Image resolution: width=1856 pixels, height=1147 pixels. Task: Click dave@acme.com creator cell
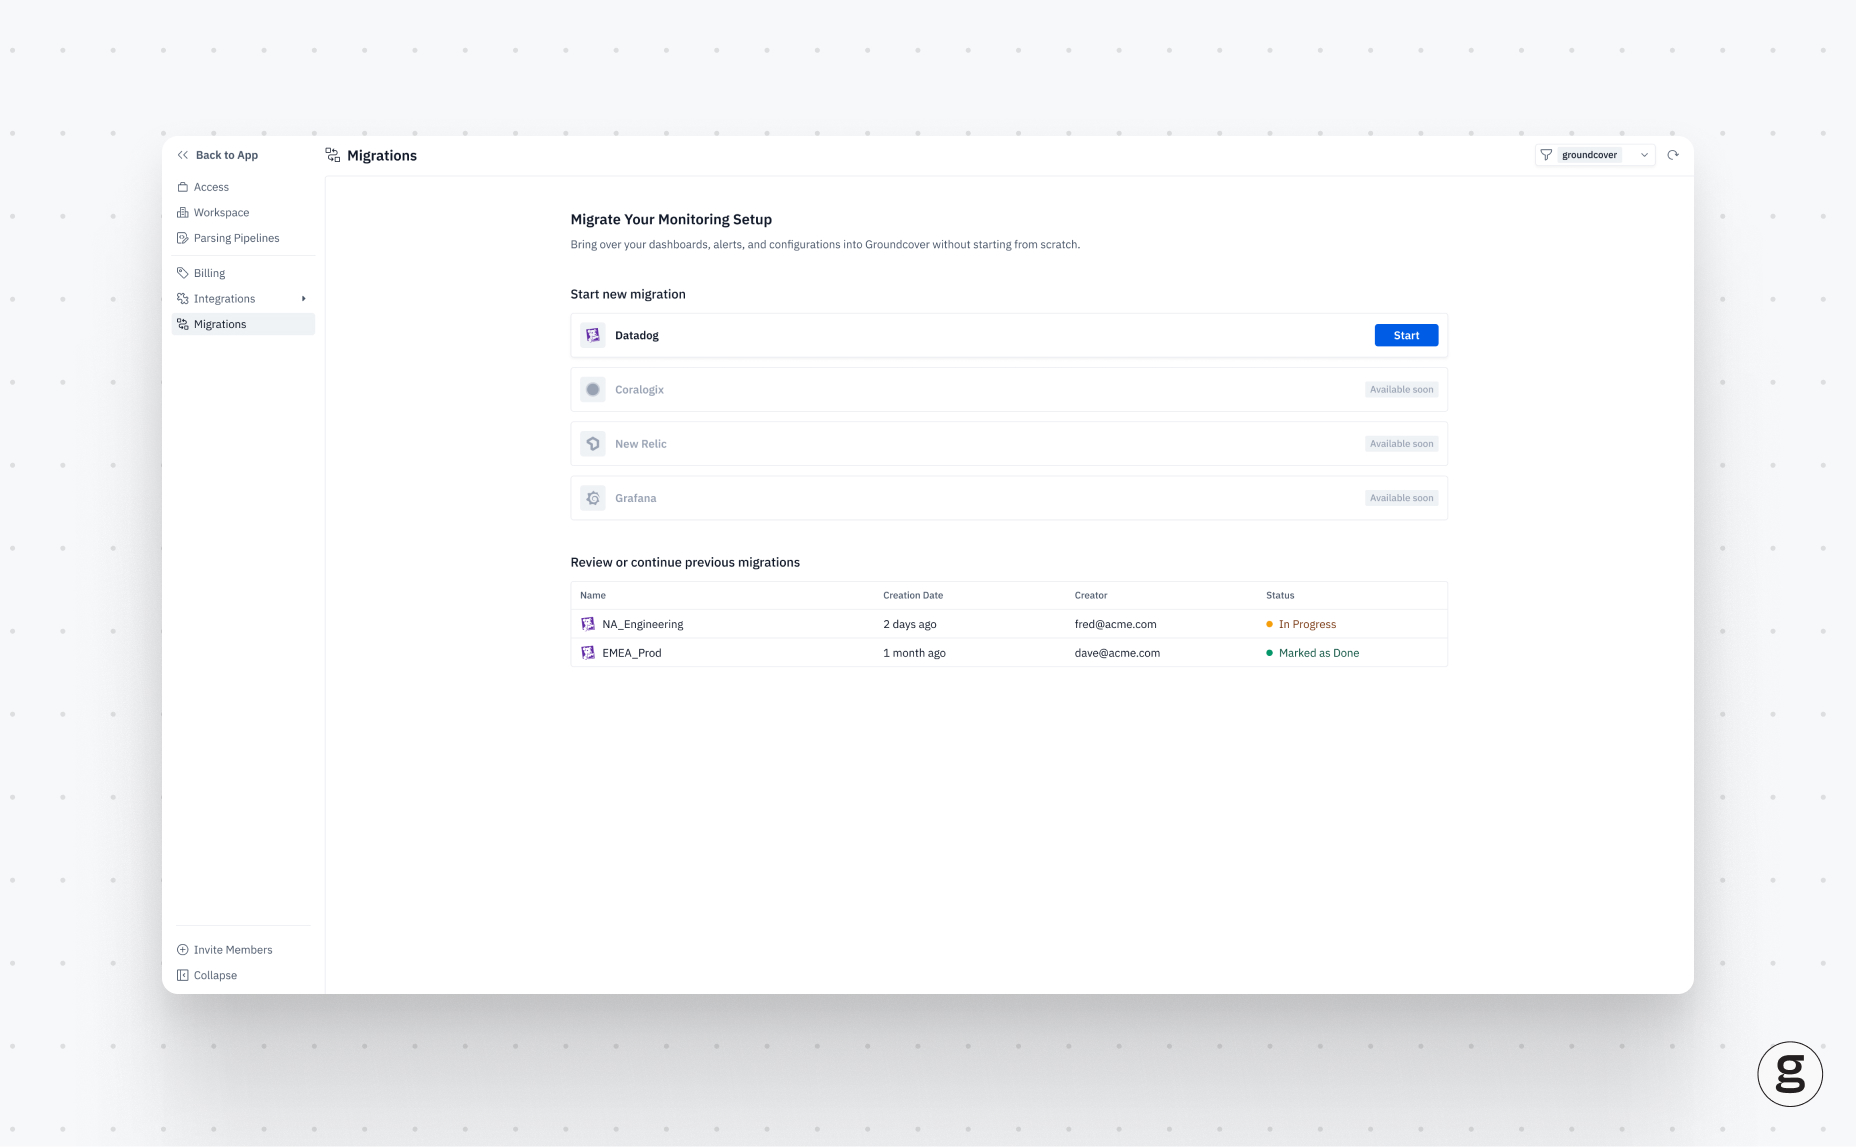1118,653
